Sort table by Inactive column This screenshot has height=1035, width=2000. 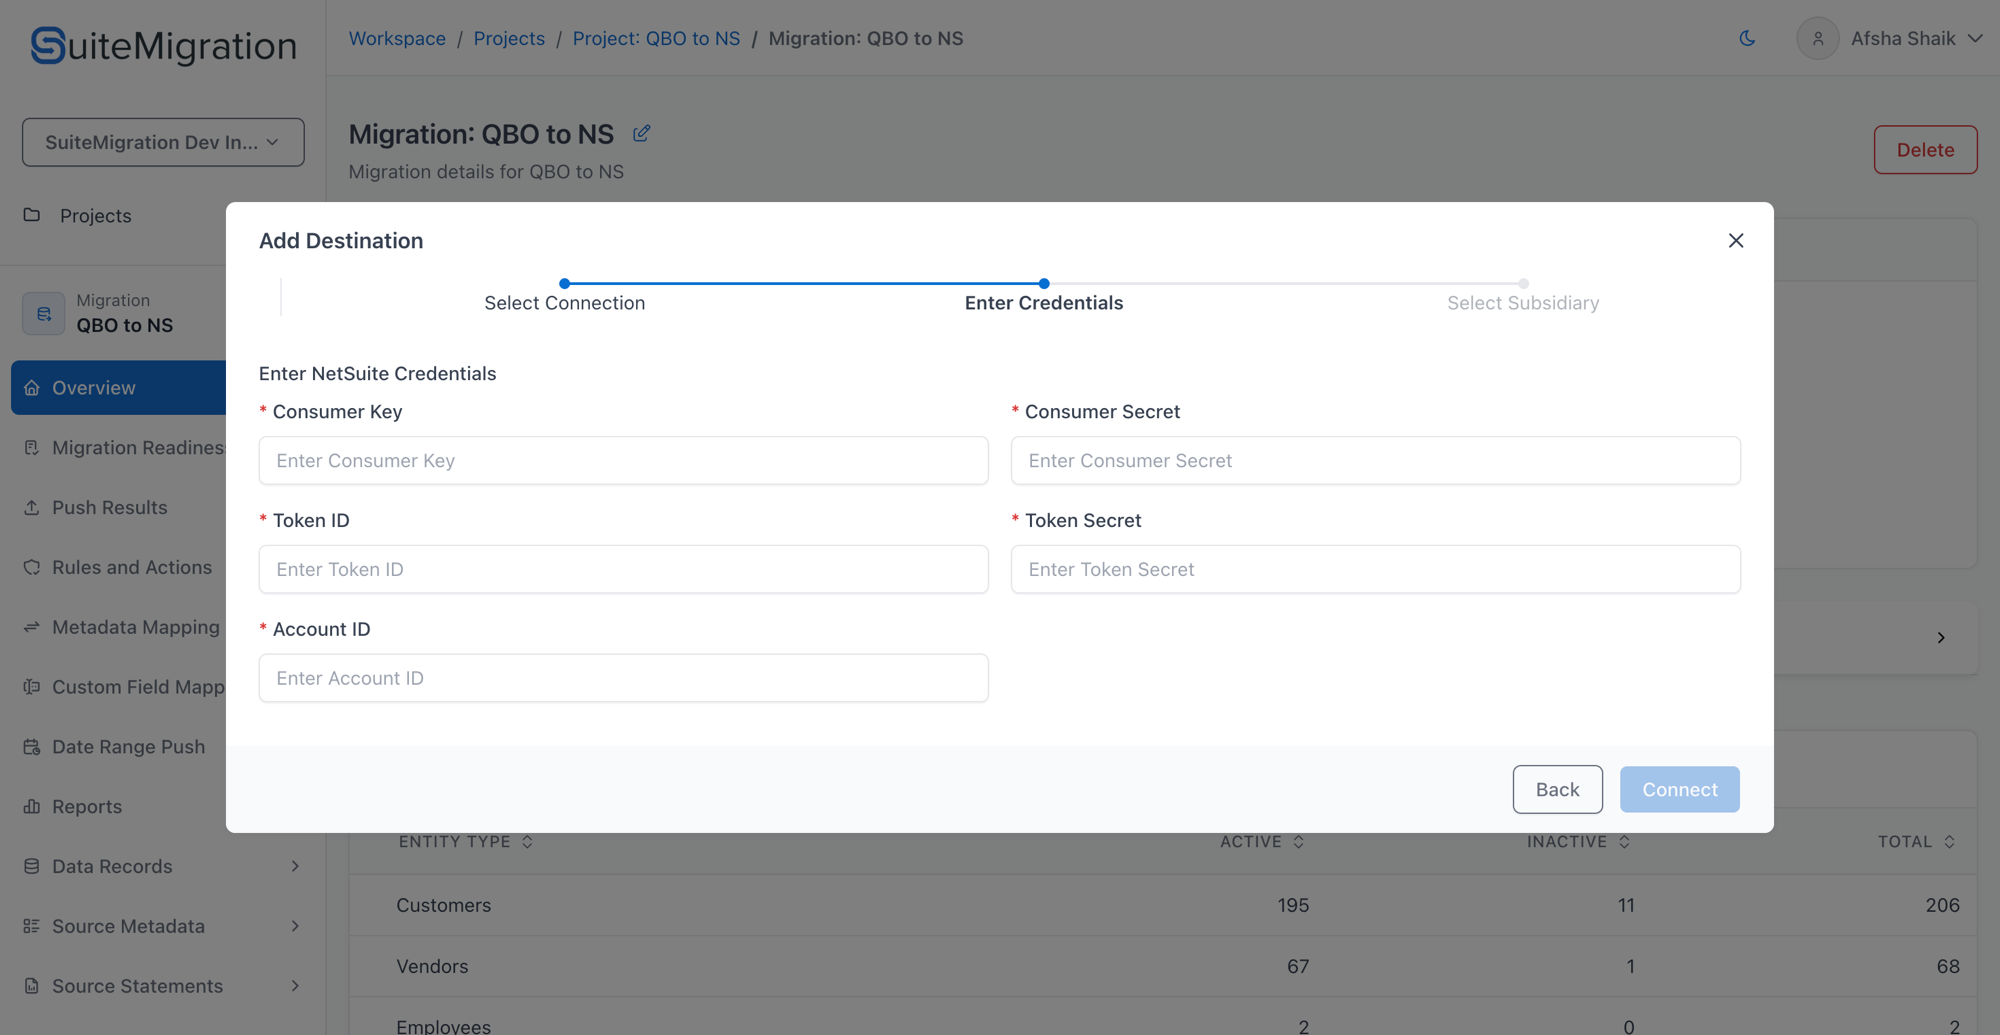1578,842
